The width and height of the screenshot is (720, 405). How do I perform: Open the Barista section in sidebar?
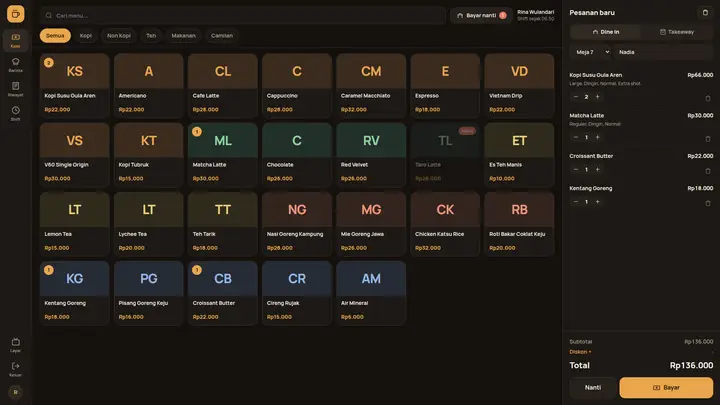[16, 65]
